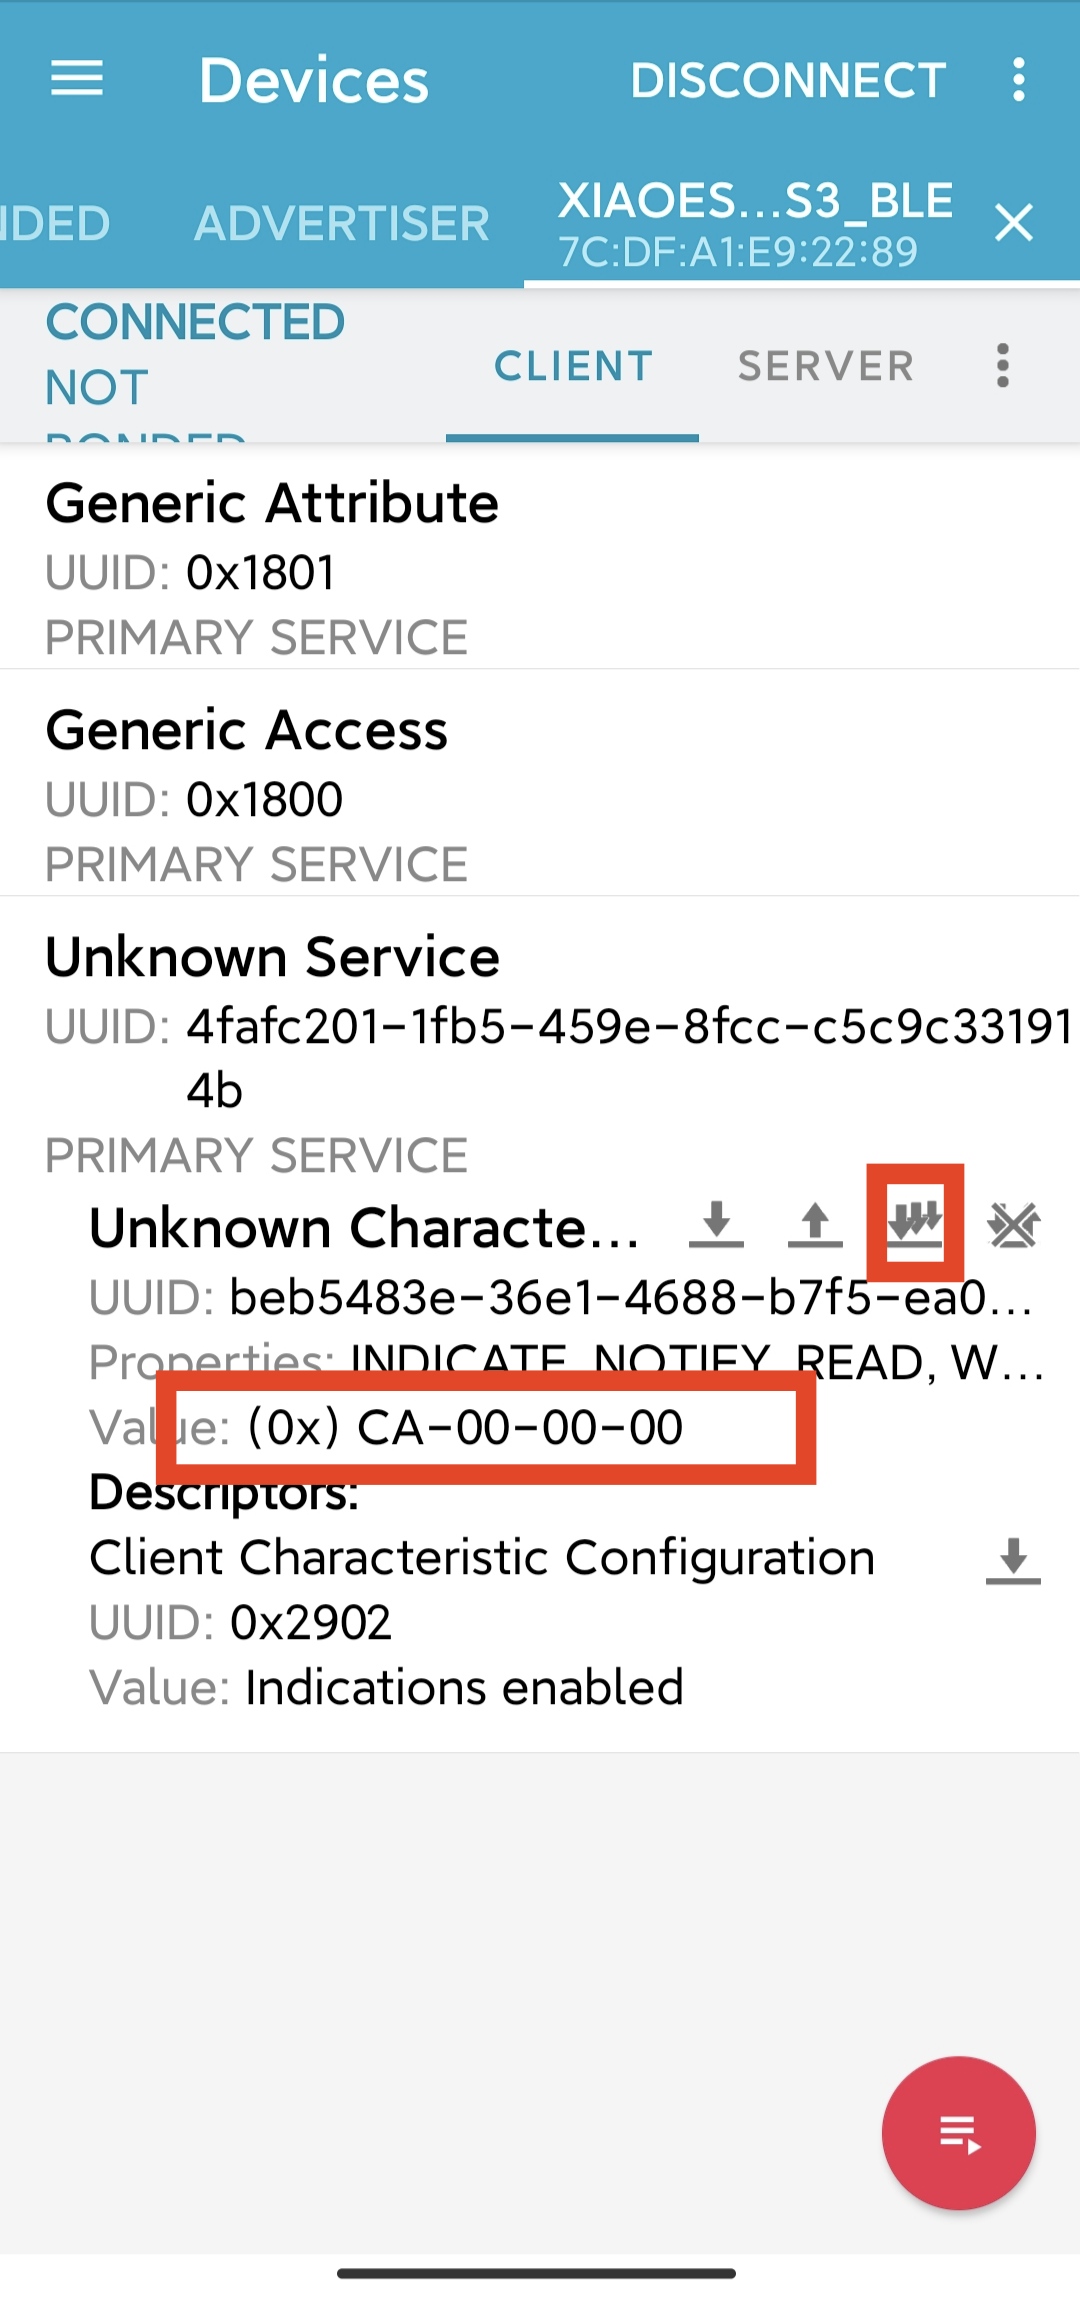The width and height of the screenshot is (1080, 2298).
Task: Tap the CONNECTED status label
Action: (195, 322)
